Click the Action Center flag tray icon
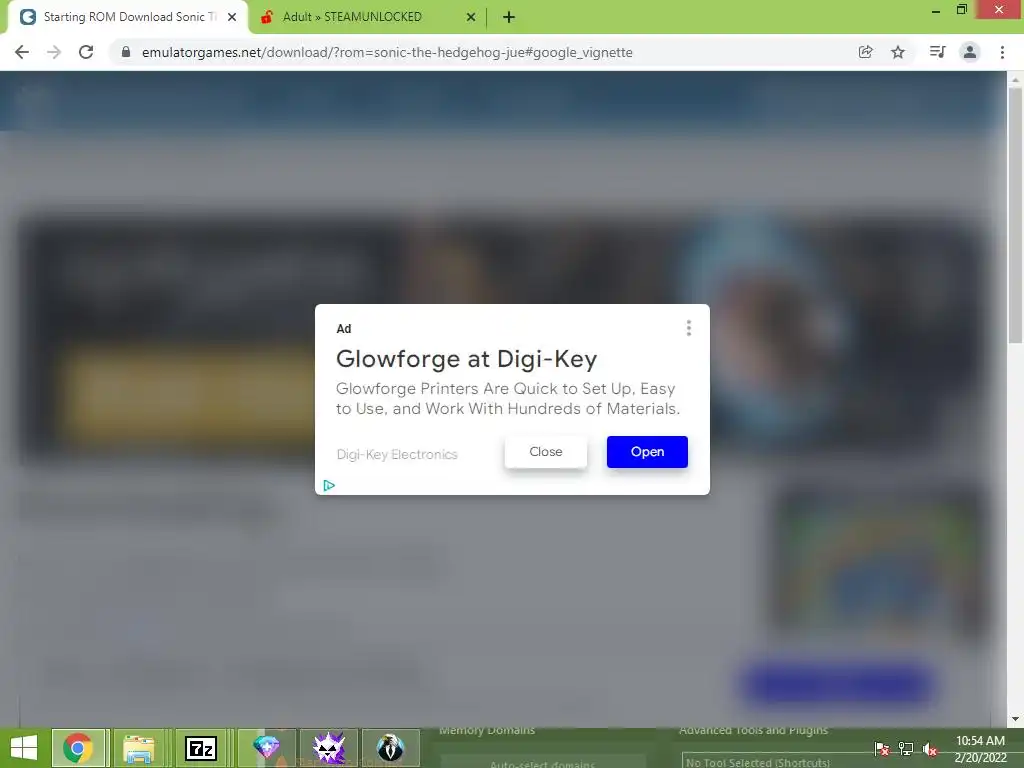Viewport: 1024px width, 768px height. click(882, 748)
